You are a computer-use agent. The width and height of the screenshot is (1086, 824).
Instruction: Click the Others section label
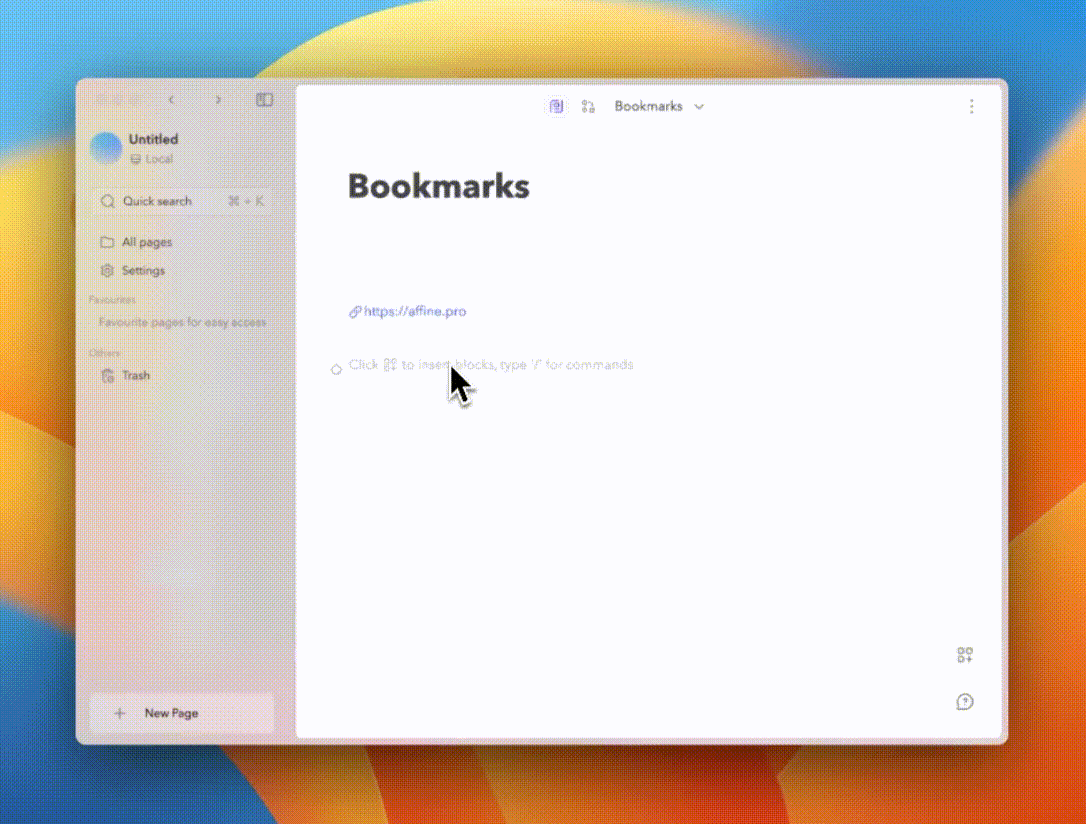pos(105,353)
